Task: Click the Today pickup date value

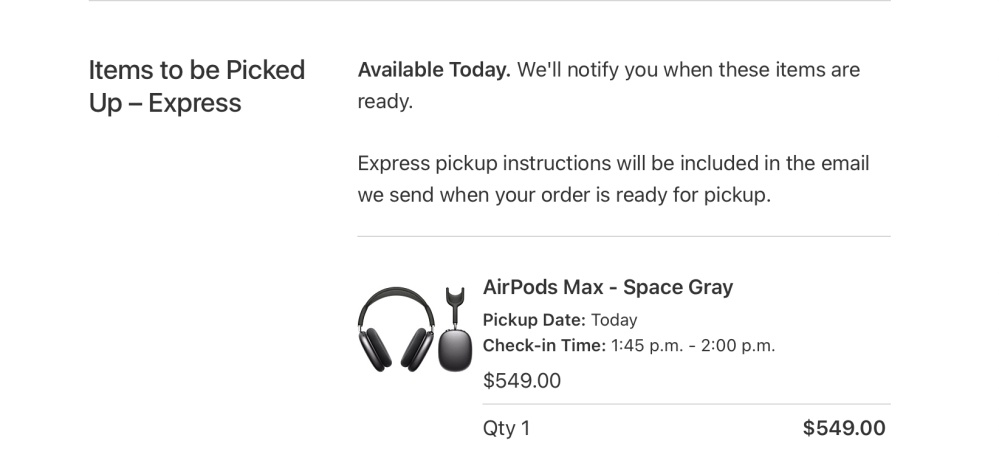Action: click(614, 320)
